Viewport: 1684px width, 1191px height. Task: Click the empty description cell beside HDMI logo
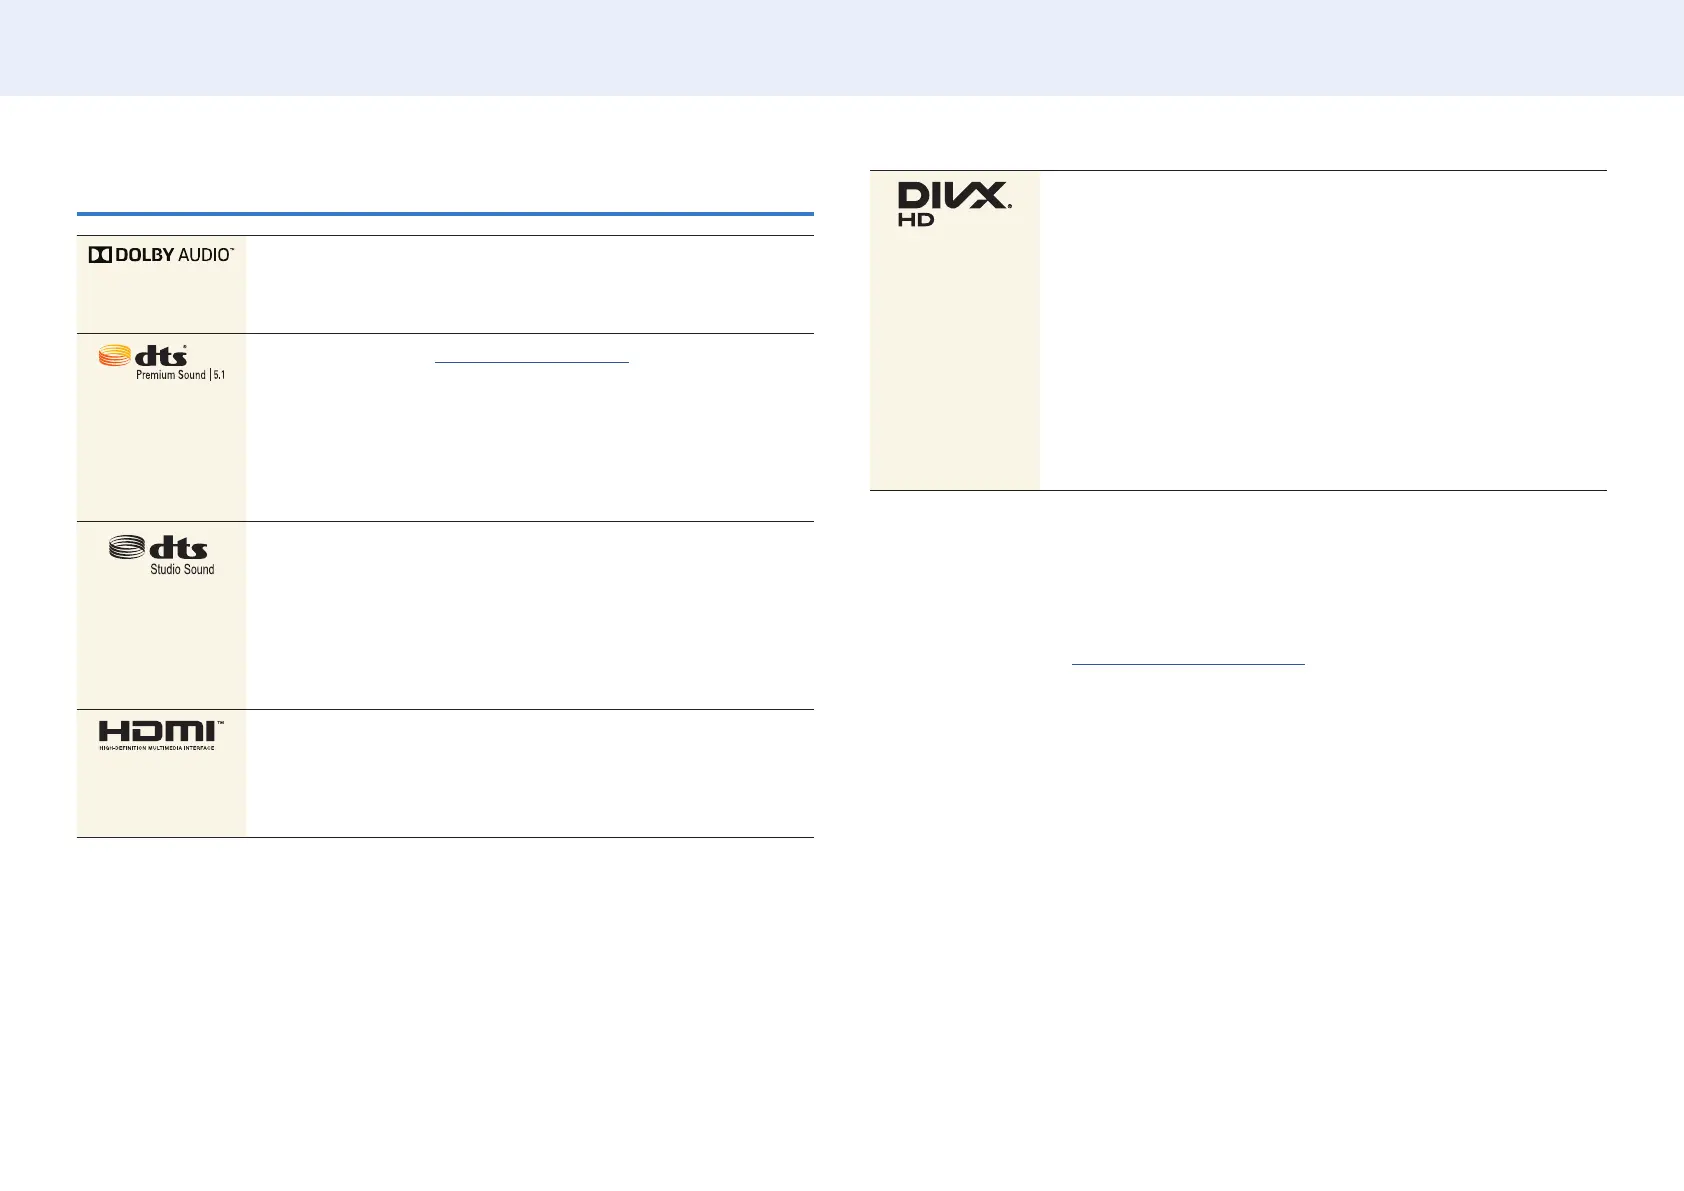[x=530, y=773]
